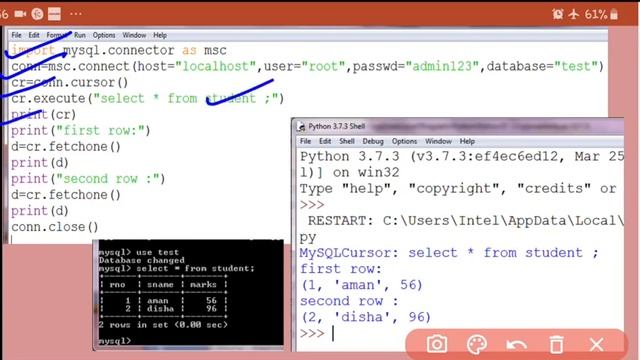Click the RESTART path line in shell
The image size is (640, 360).
pos(465,221)
